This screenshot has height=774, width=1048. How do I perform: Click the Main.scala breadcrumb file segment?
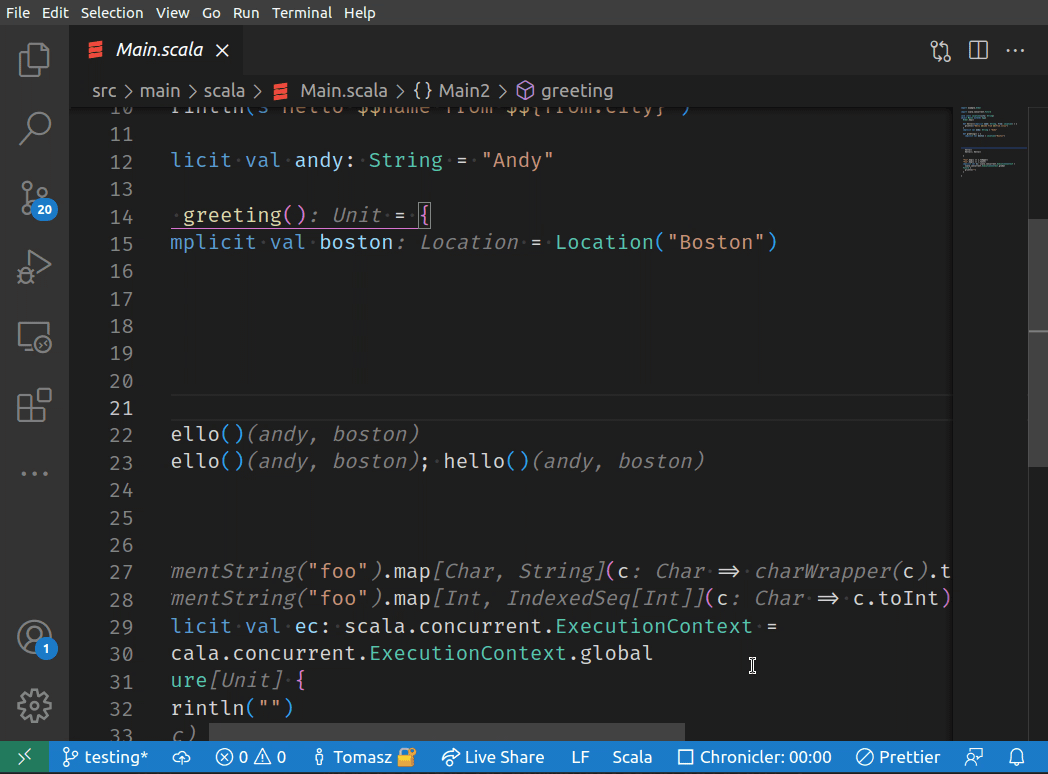point(331,91)
